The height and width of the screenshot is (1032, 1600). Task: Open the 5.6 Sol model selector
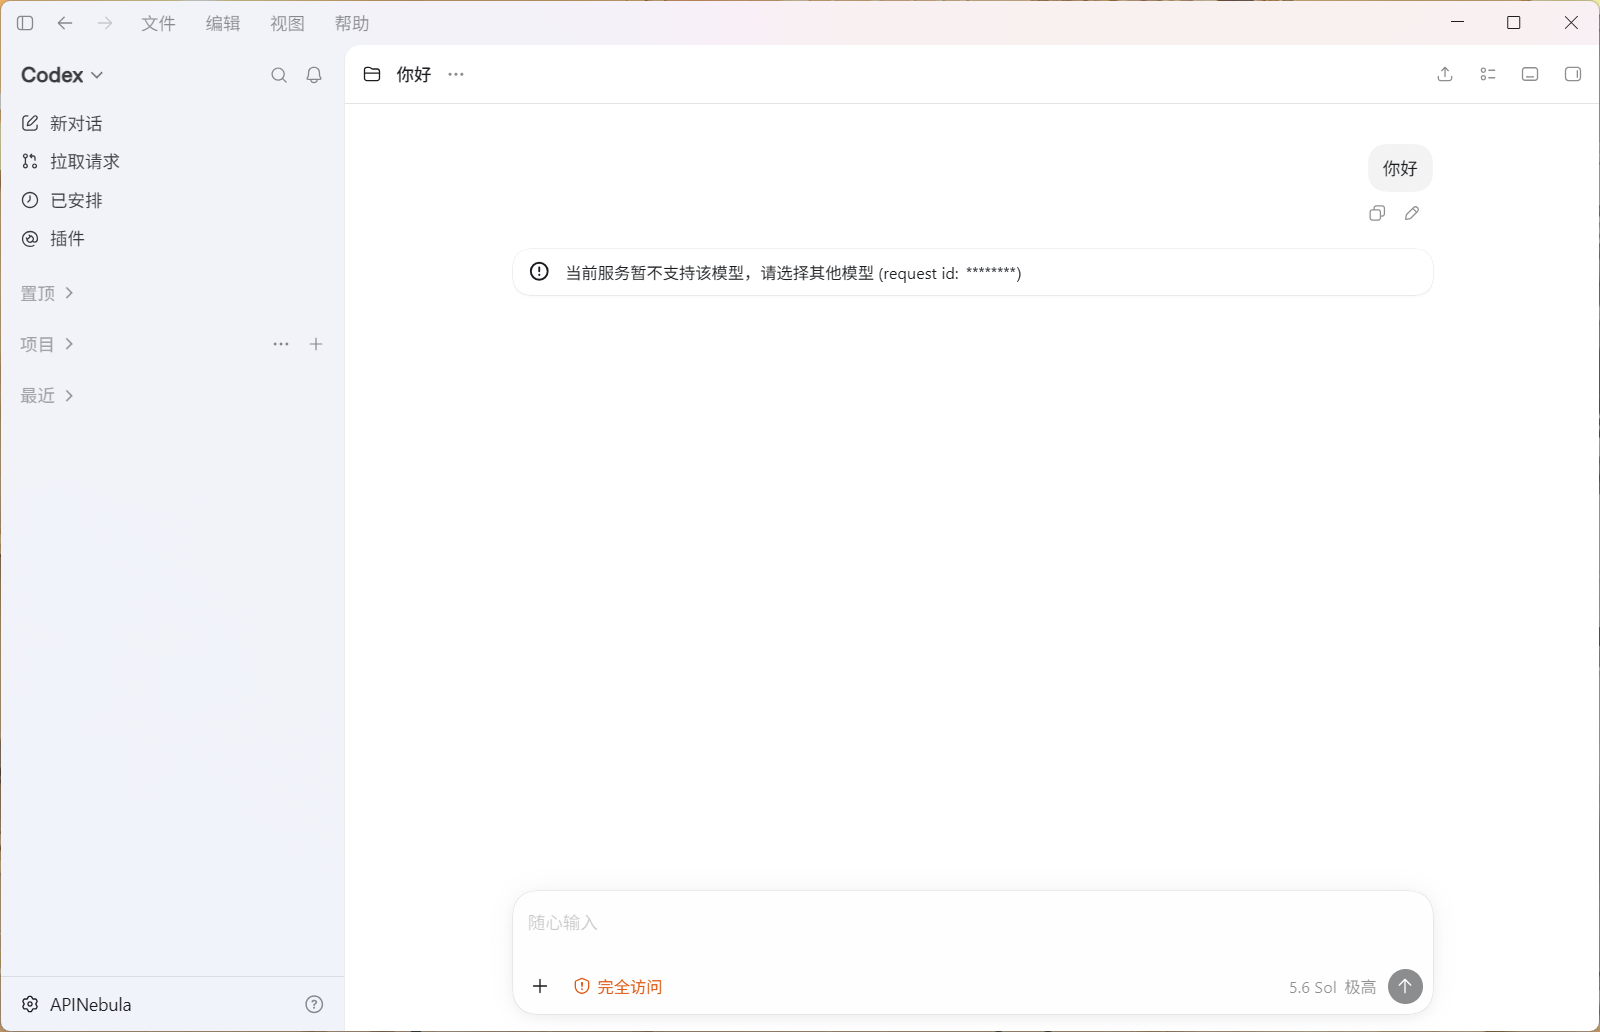[1332, 987]
